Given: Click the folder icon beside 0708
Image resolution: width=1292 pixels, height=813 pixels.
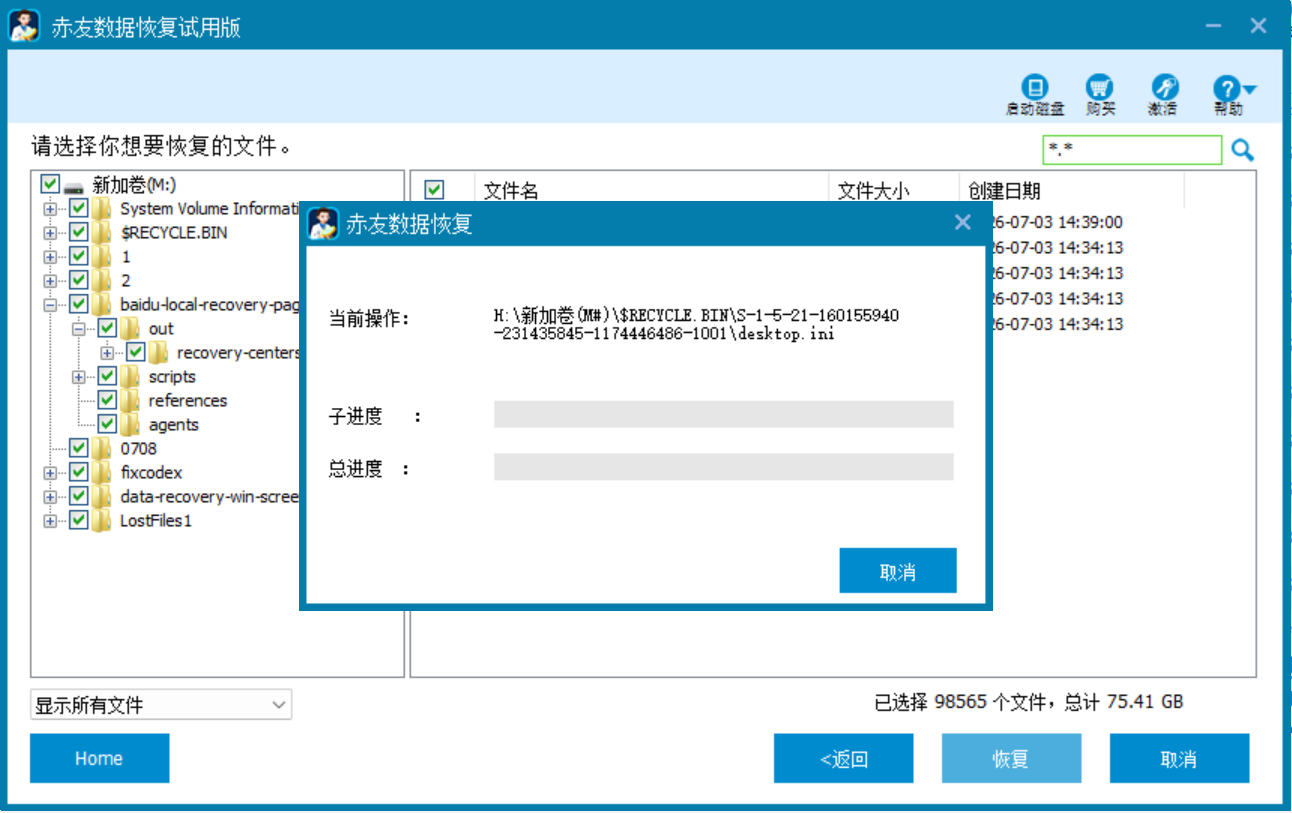Looking at the screenshot, I should [x=102, y=449].
